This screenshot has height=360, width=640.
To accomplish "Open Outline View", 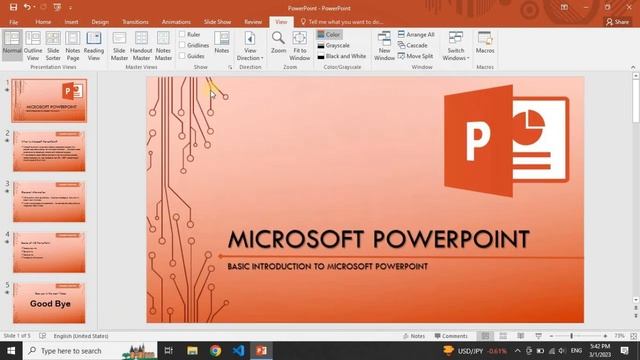I will (33, 46).
